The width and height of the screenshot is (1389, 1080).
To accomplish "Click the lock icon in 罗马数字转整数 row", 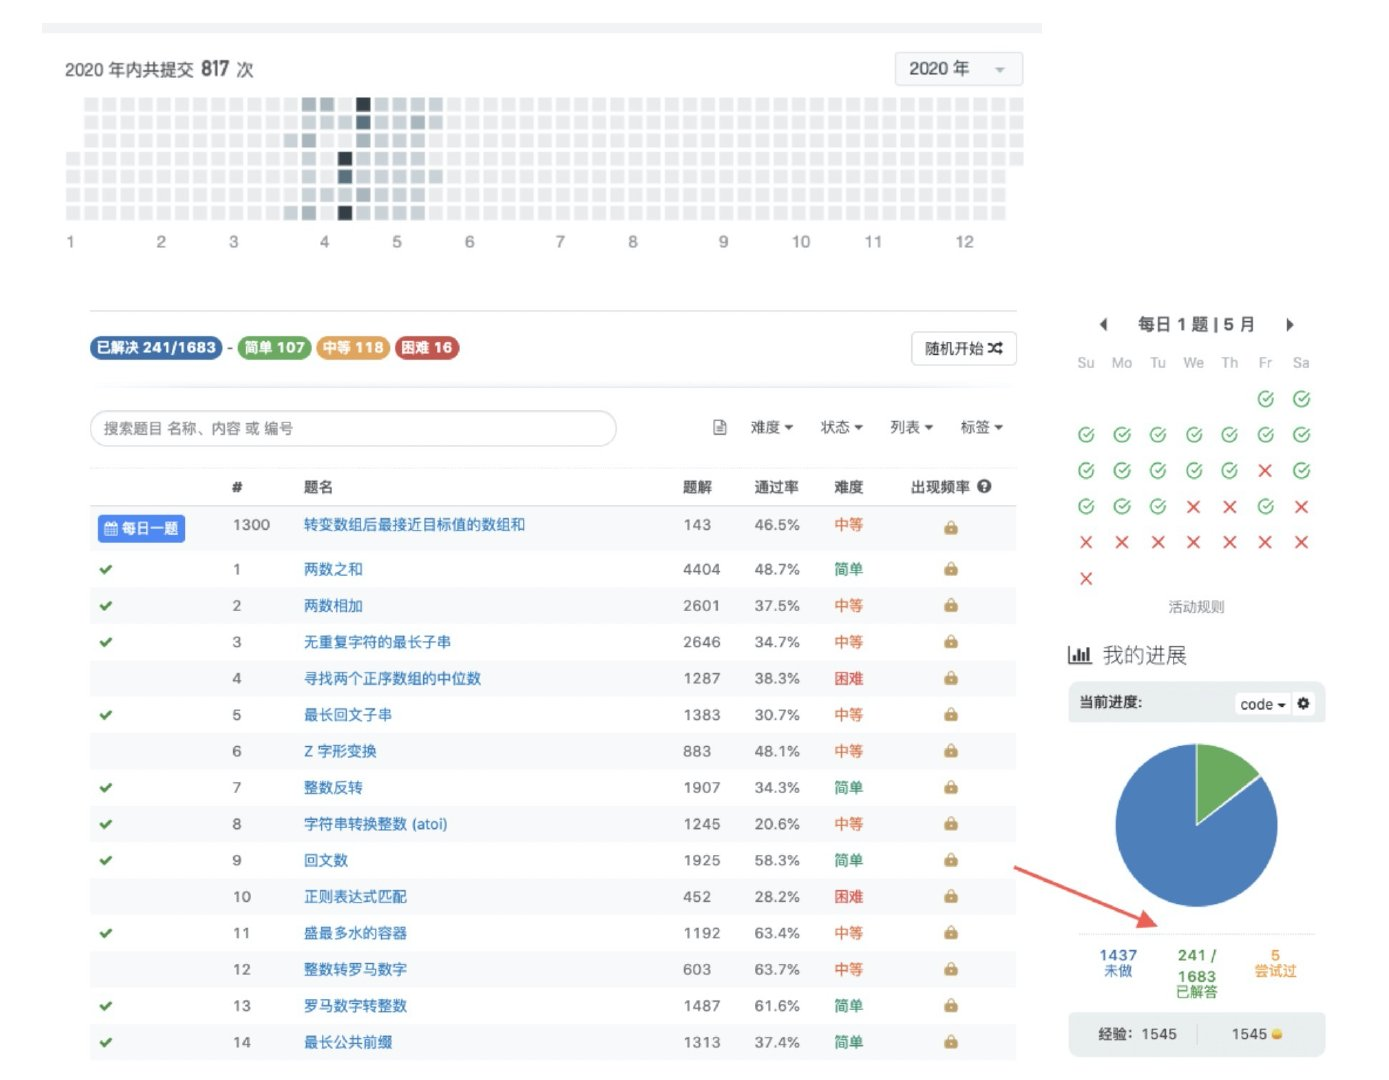I will (x=951, y=1006).
